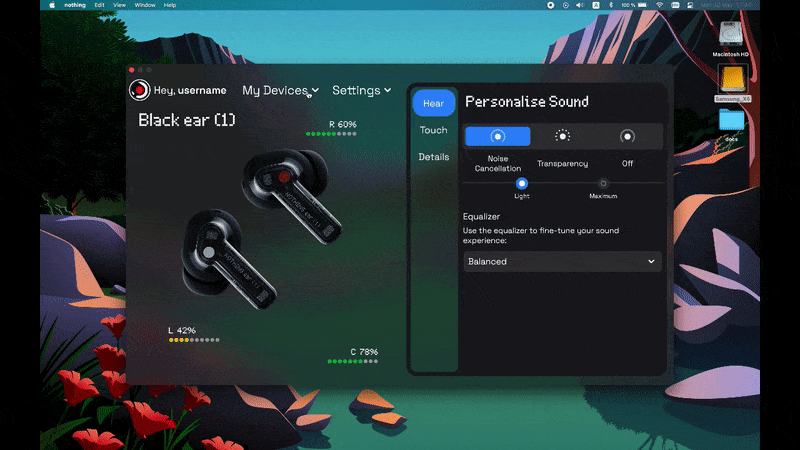Open the Apple menu
Viewport: 800px width, 450px height.
[x=52, y=5]
